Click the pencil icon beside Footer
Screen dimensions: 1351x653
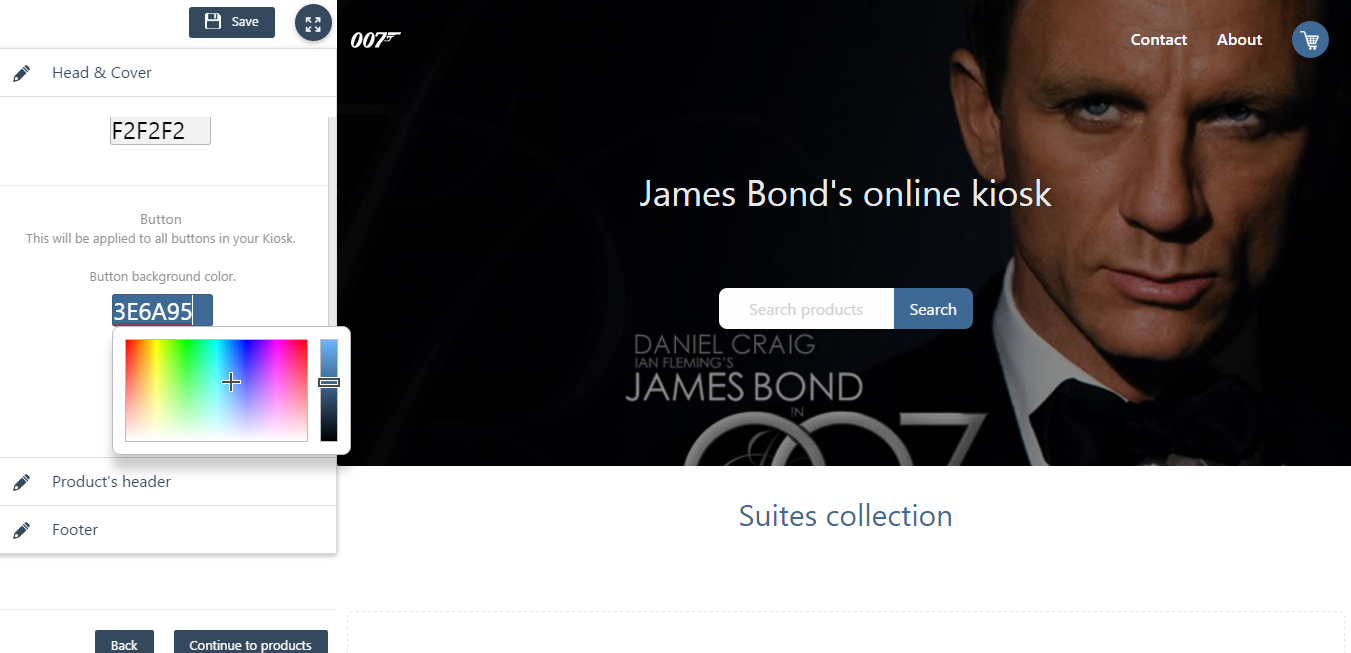pos(21,530)
